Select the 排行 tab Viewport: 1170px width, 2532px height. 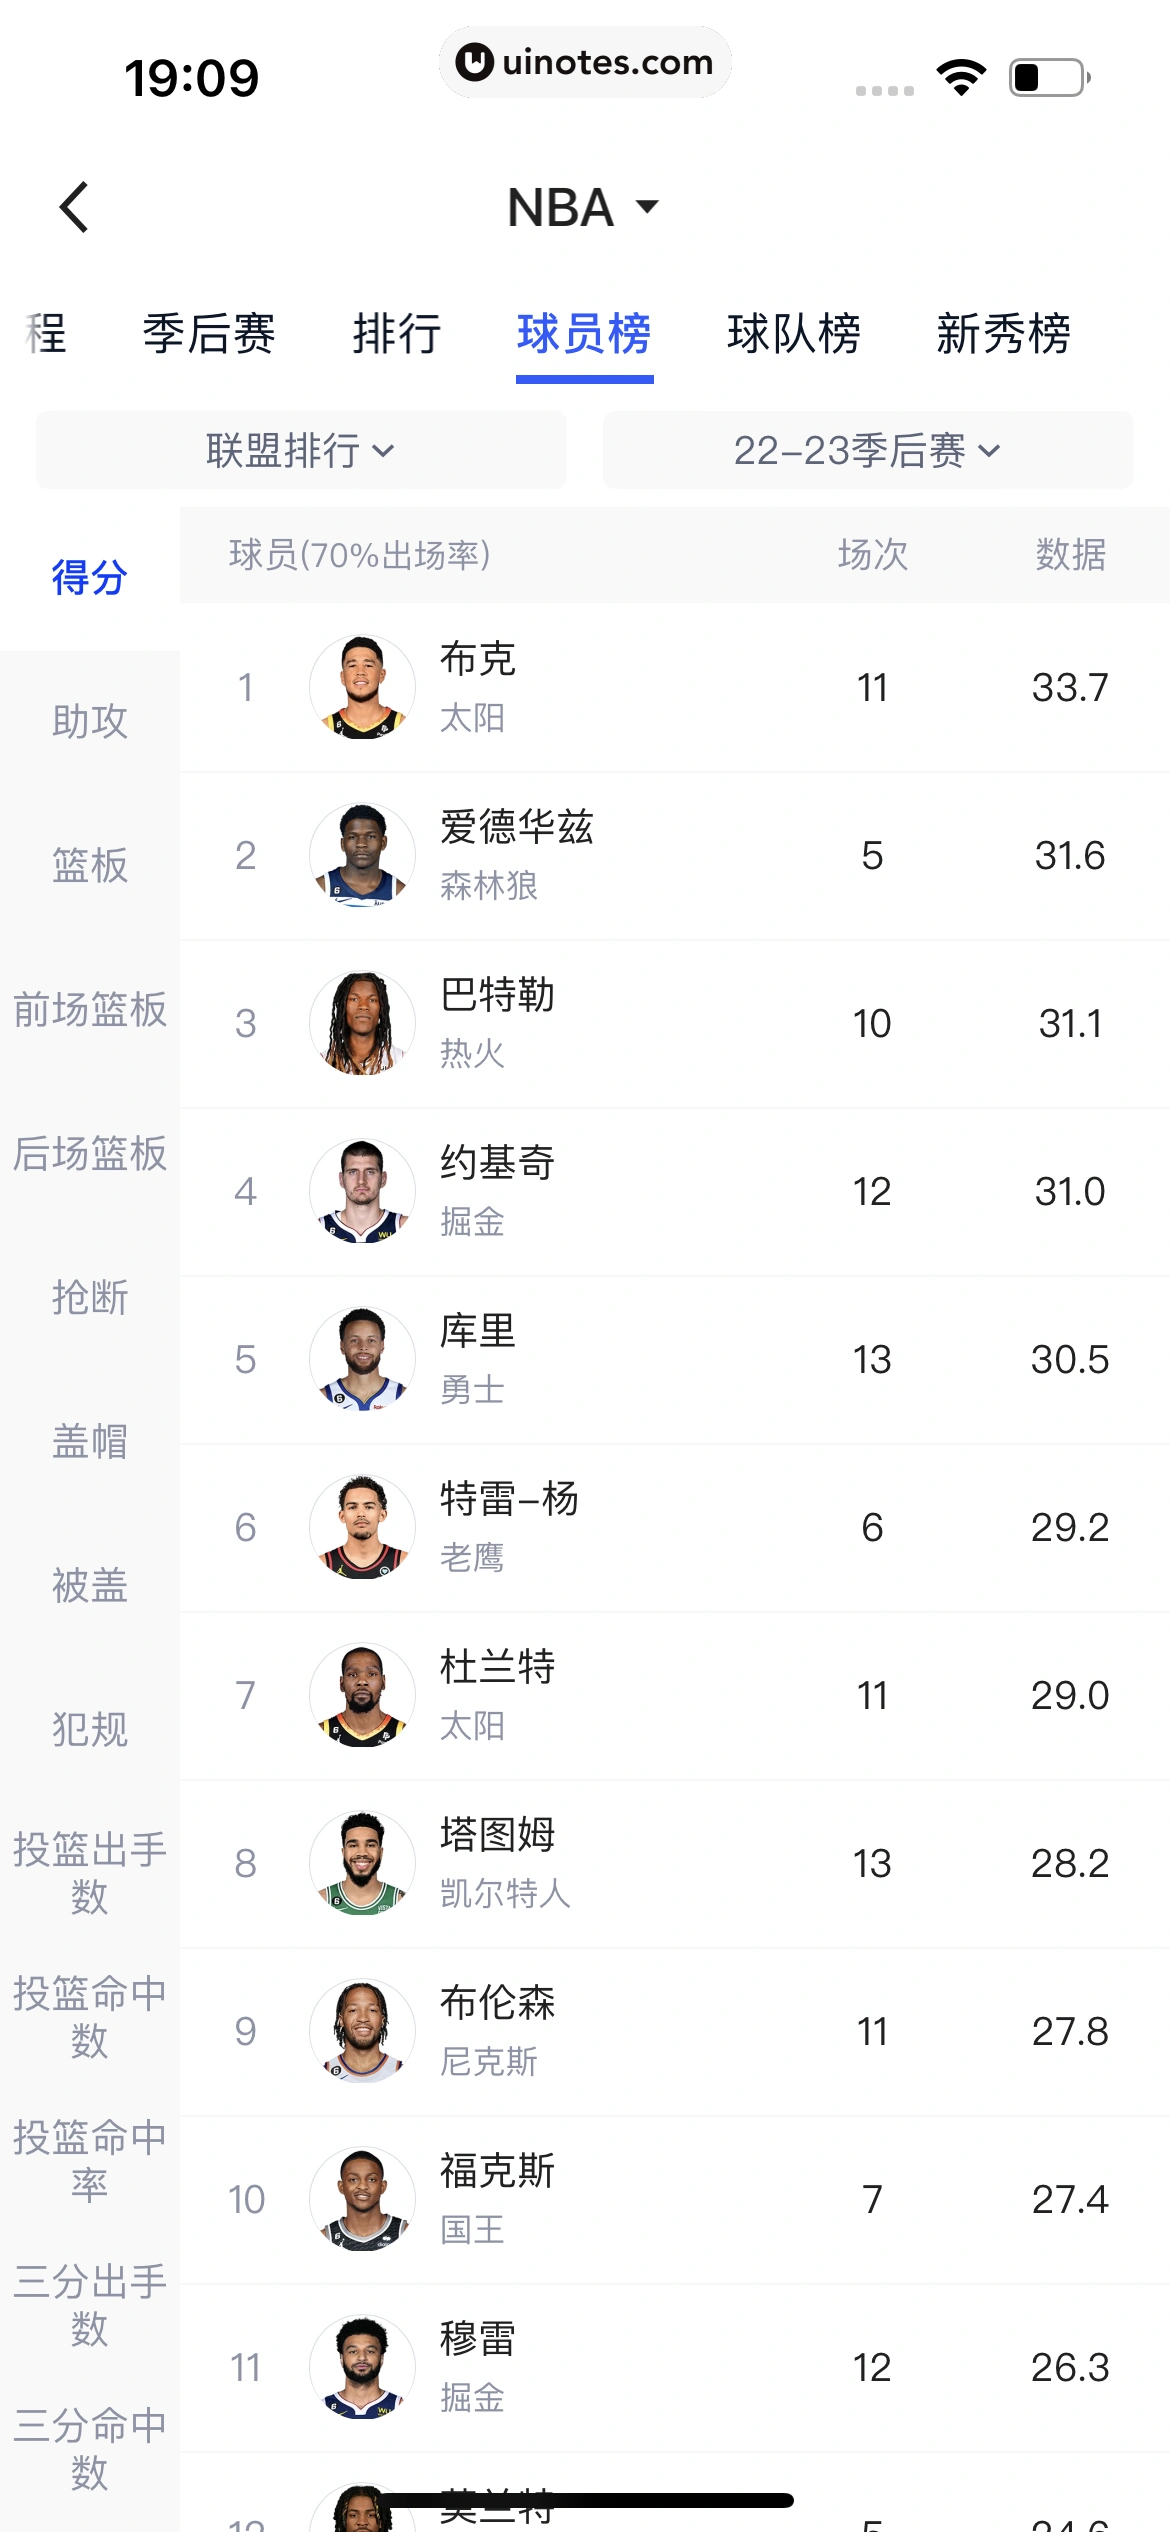397,333
